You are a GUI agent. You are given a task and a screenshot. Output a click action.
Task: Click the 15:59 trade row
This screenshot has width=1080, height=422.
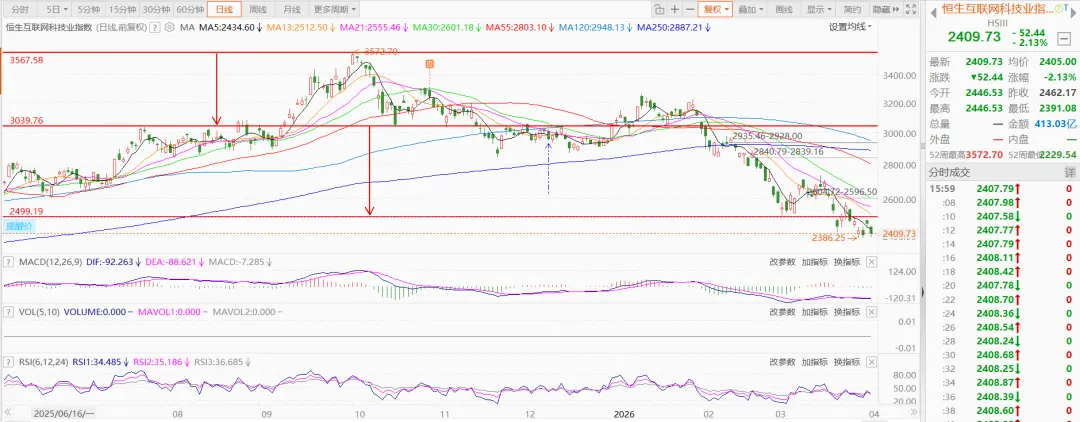[x=1001, y=189]
